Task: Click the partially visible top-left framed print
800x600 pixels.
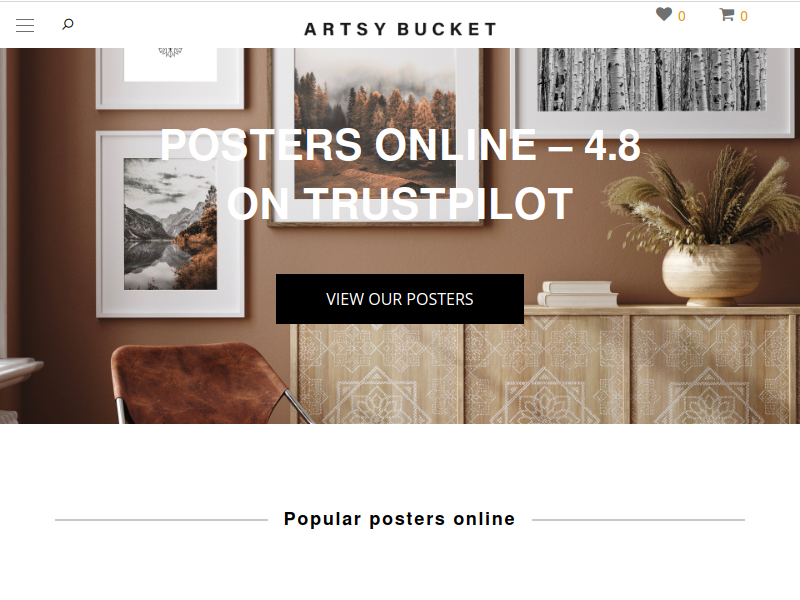Action: point(170,78)
